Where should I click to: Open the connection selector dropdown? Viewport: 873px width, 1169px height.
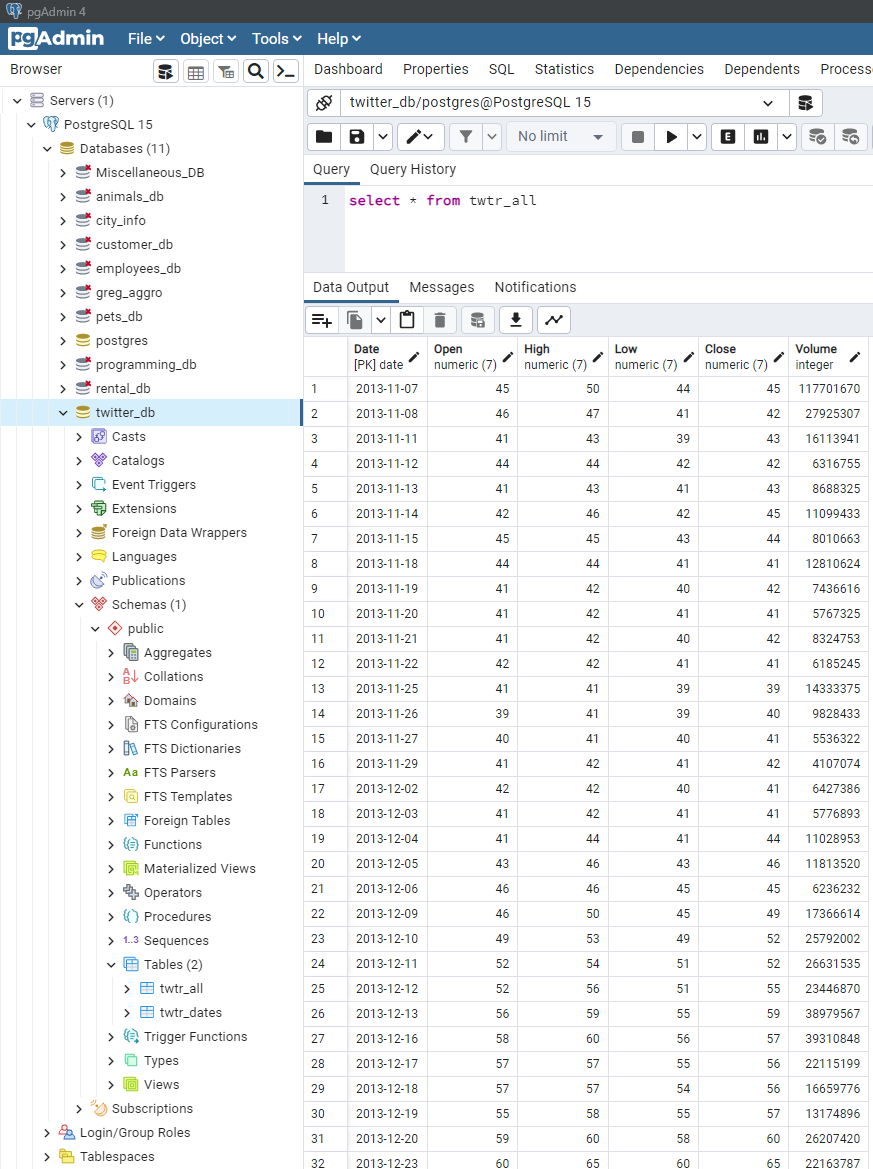pos(767,103)
